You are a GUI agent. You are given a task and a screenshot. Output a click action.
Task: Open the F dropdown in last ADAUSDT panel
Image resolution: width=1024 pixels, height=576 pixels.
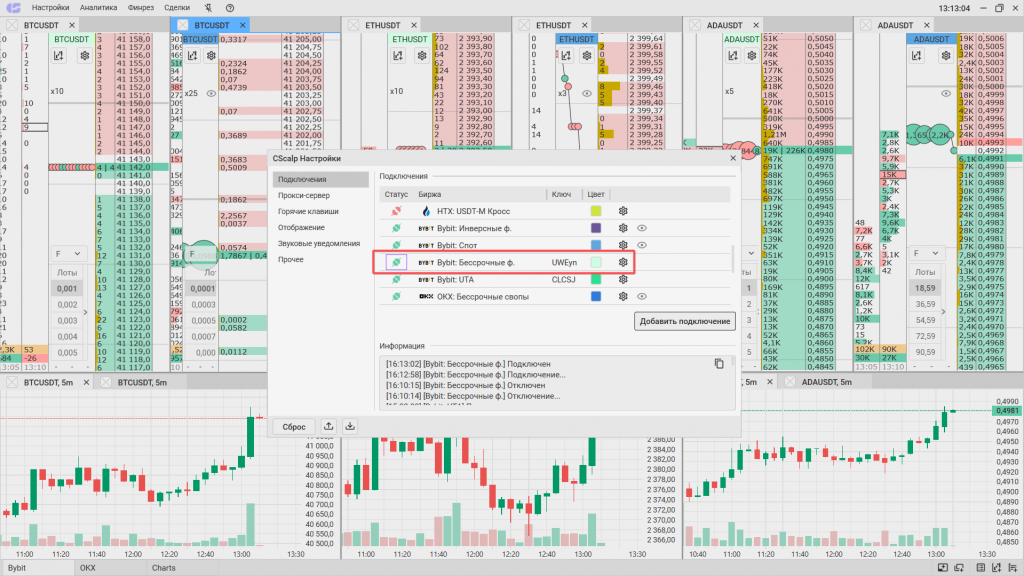[x=930, y=254]
